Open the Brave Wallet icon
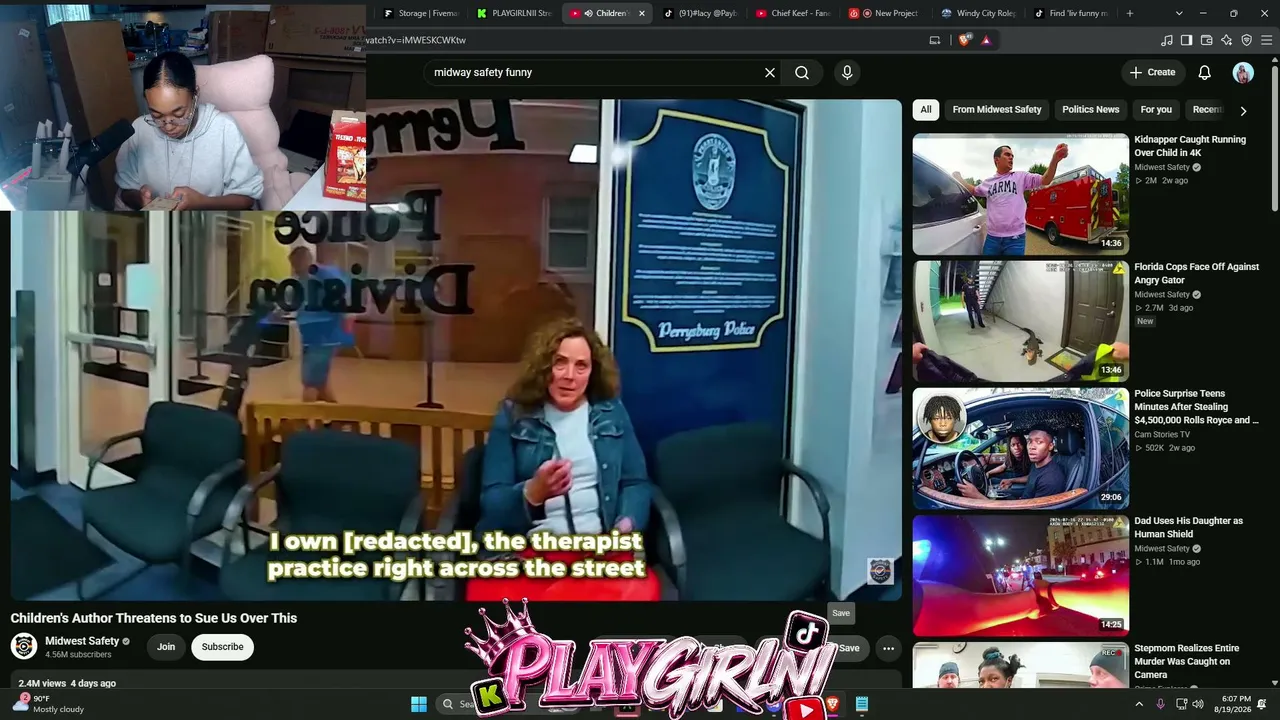This screenshot has height=720, width=1280. click(x=1206, y=40)
